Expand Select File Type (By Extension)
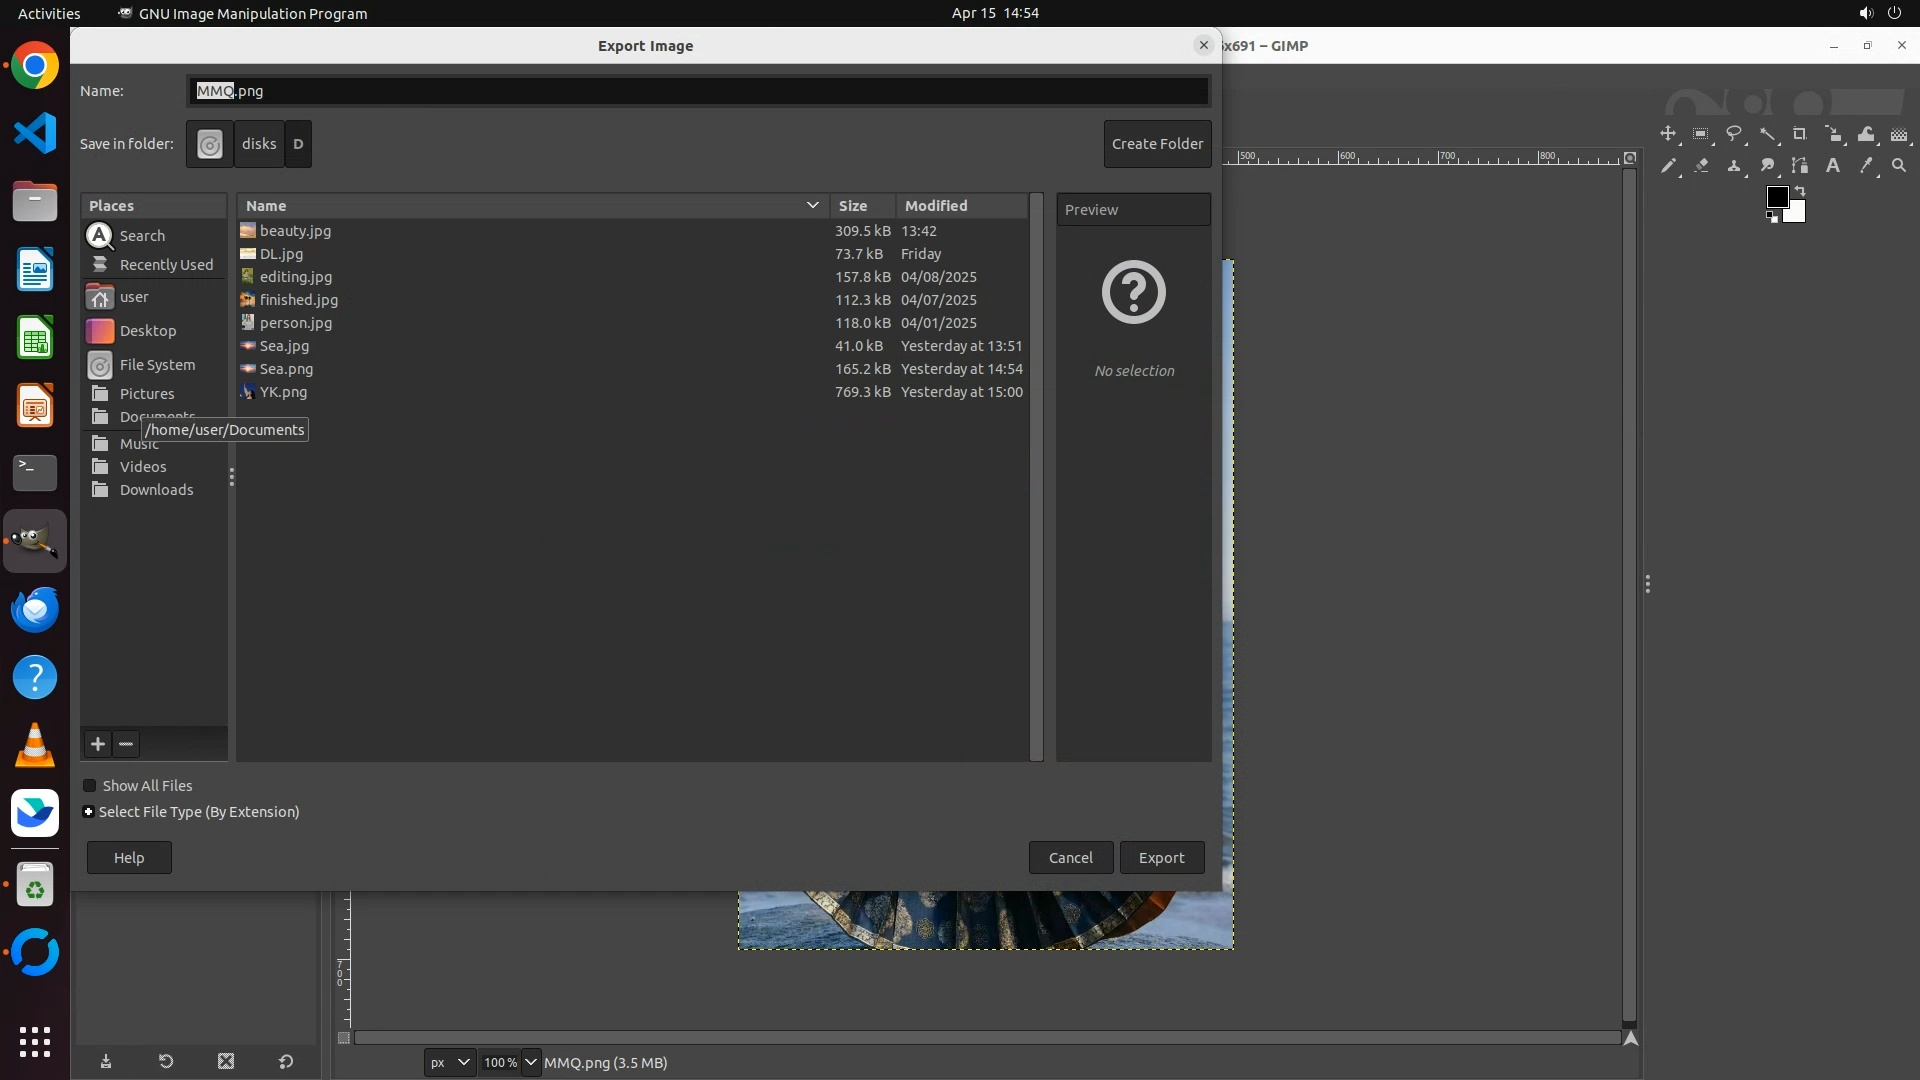 [x=89, y=812]
